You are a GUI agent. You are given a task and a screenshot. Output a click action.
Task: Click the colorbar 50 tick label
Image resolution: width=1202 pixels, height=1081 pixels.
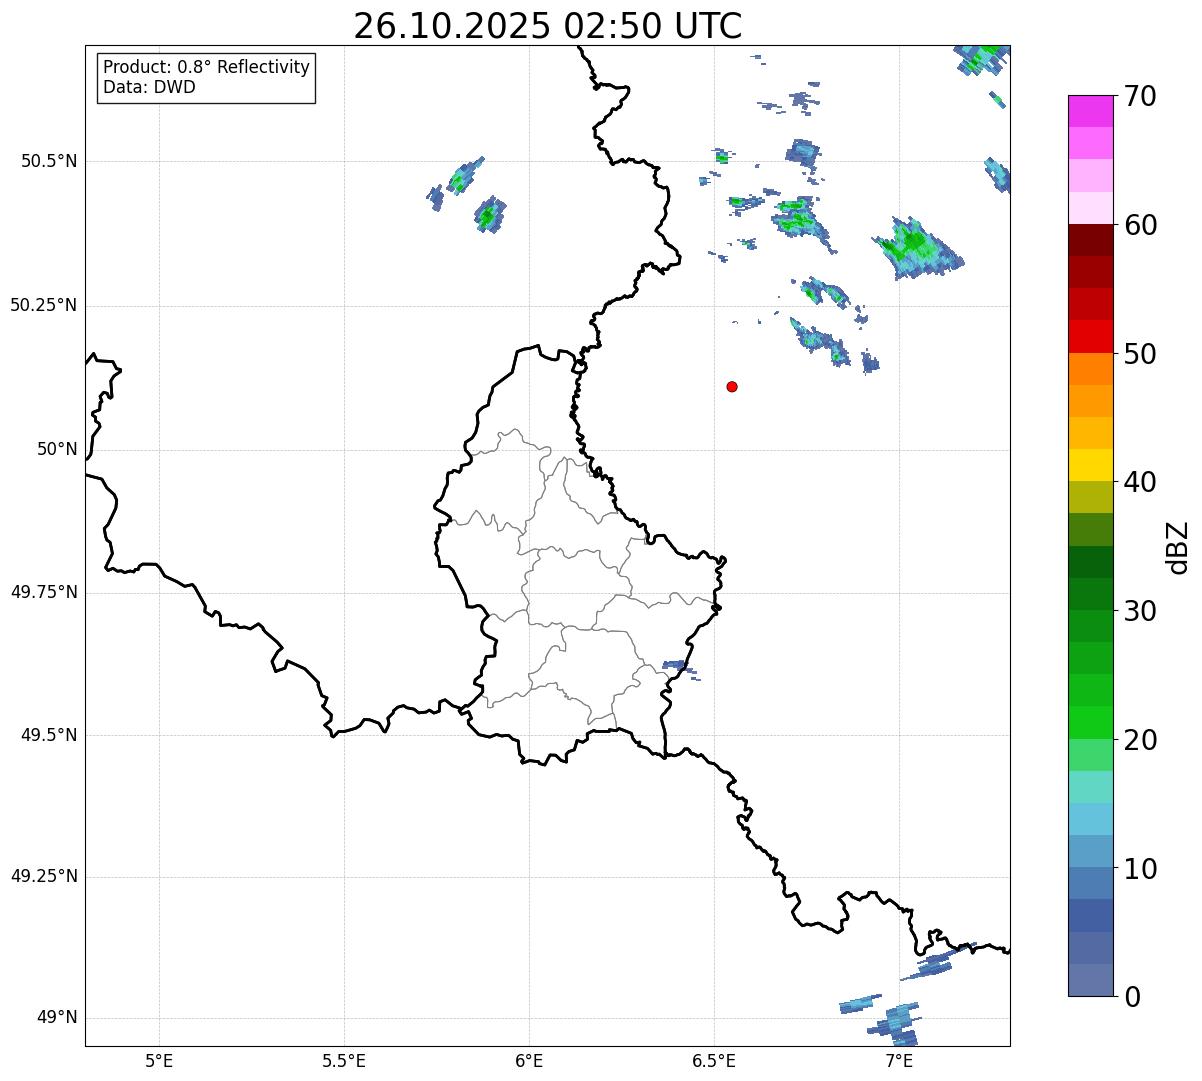[1140, 354]
